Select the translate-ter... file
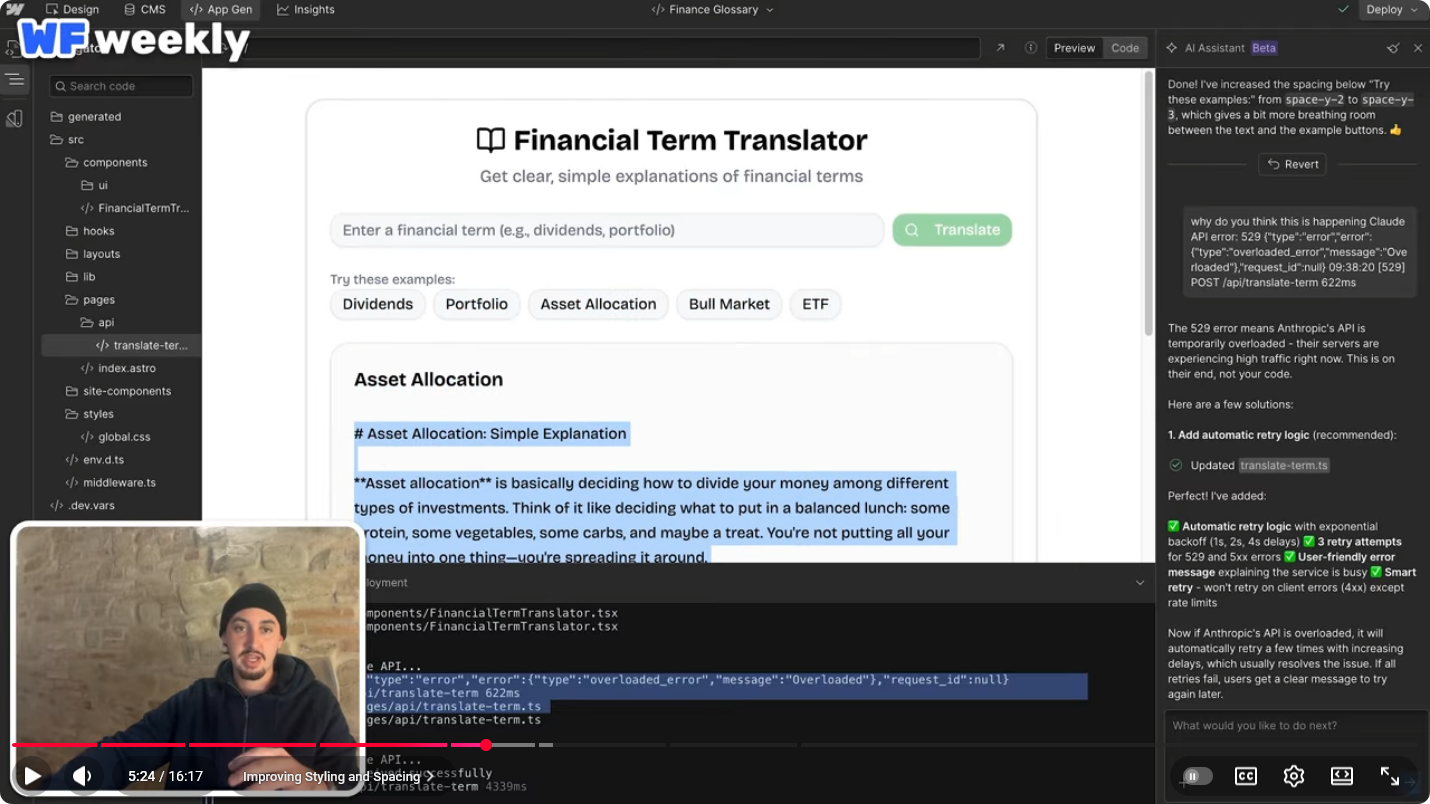The image size is (1430, 804). point(121,345)
